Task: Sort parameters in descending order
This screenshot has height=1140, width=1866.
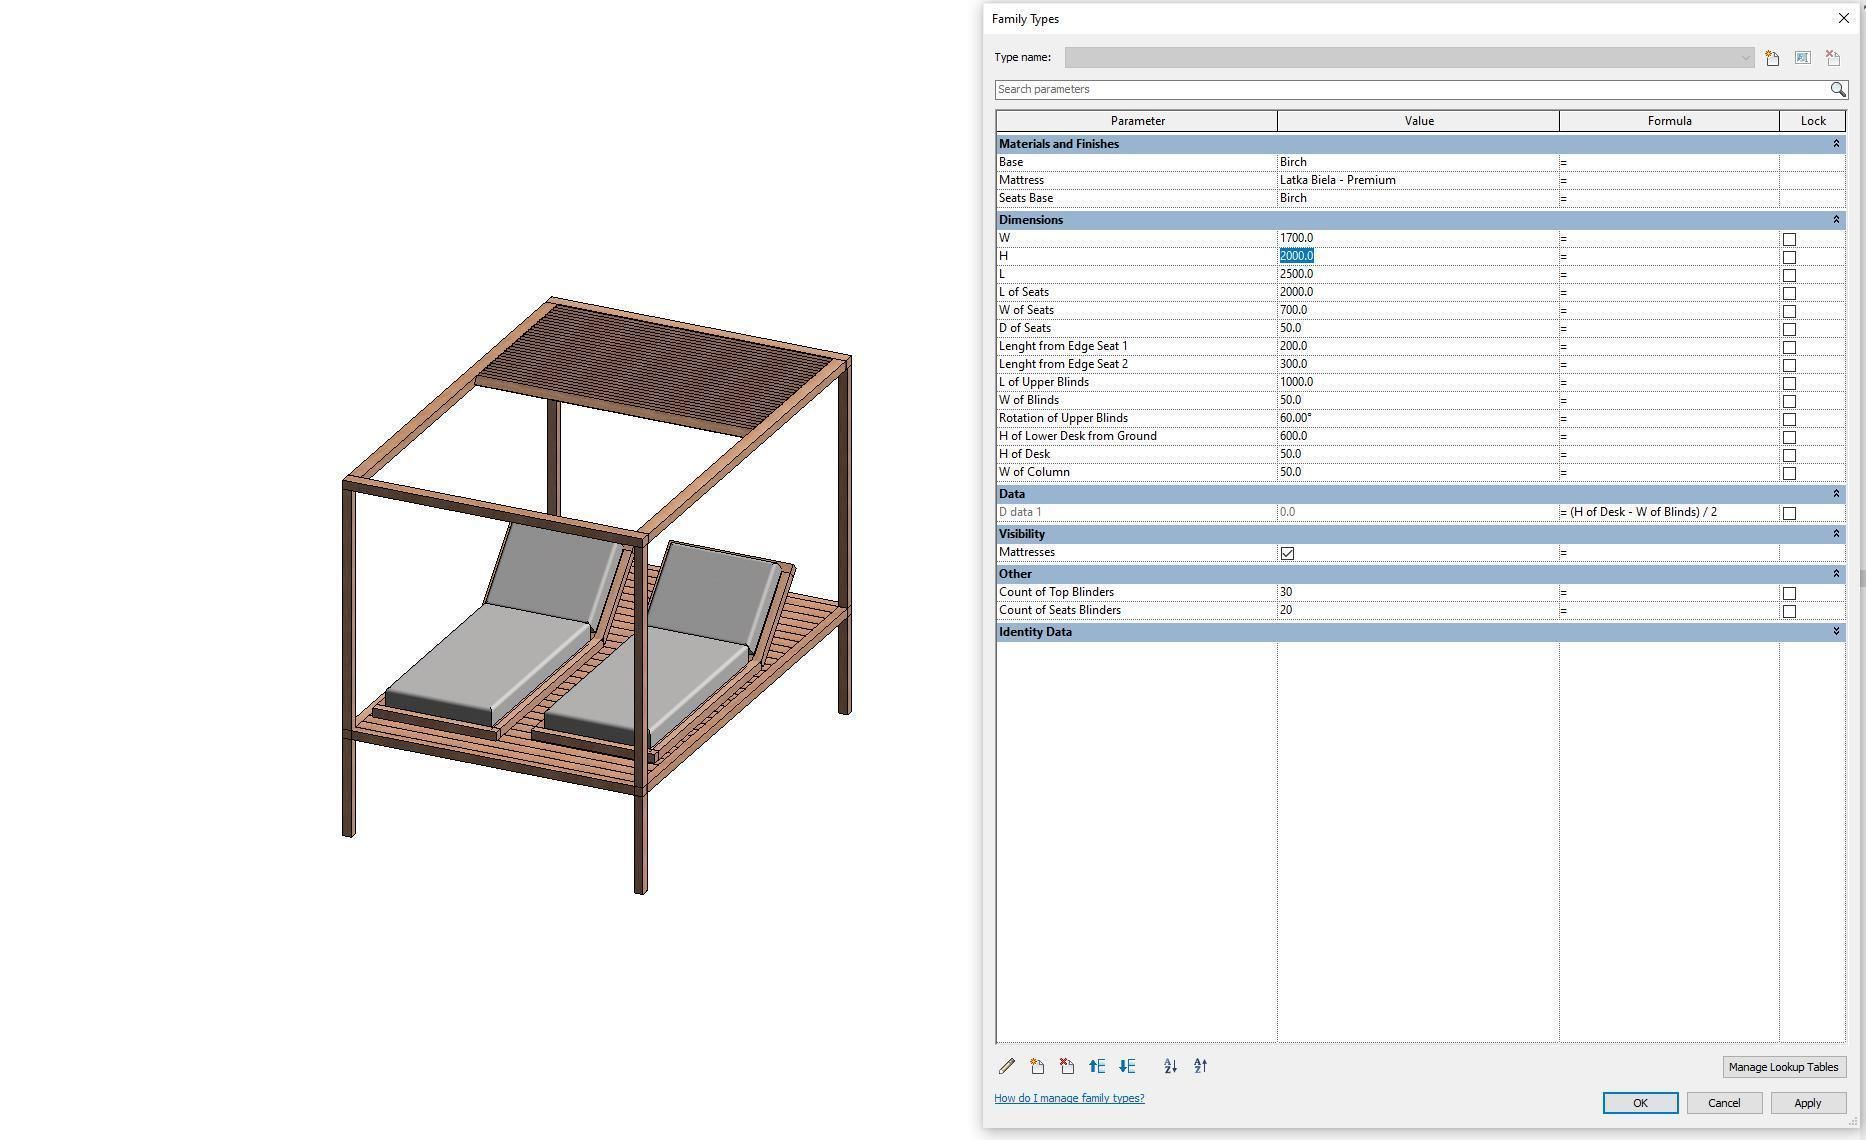Action: [x=1201, y=1066]
